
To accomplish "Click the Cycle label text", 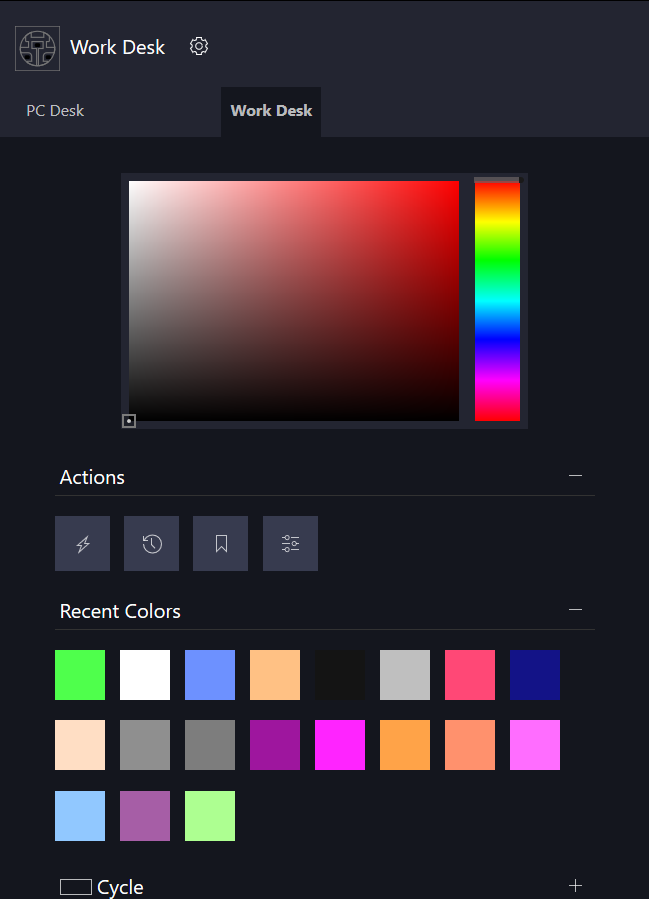I will [120, 887].
